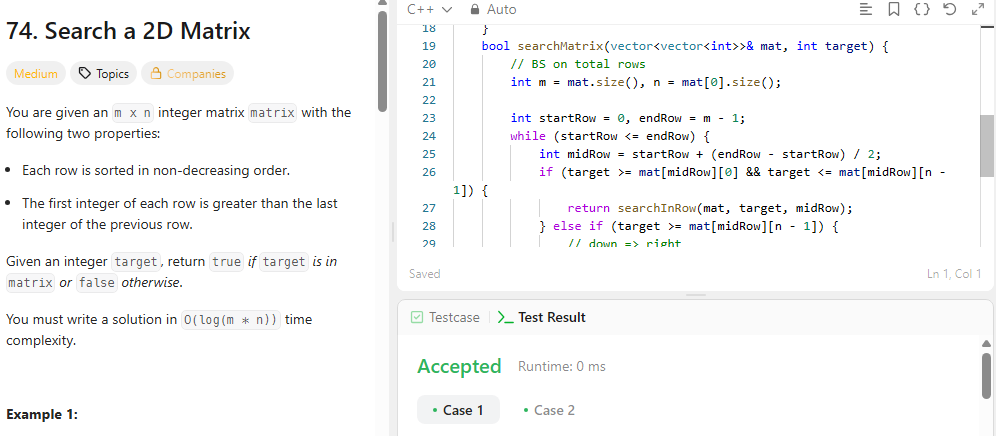Open the C++ language dropdown

tap(430, 10)
